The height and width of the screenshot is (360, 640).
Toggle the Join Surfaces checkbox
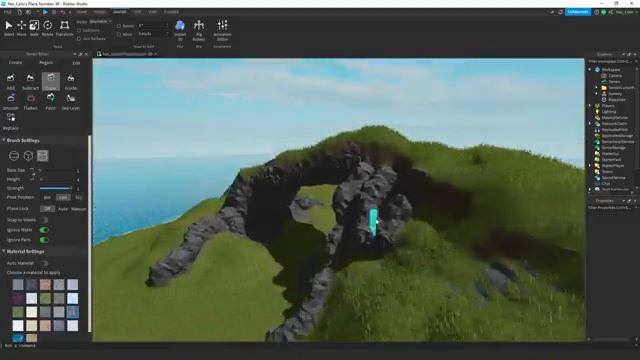pos(79,39)
